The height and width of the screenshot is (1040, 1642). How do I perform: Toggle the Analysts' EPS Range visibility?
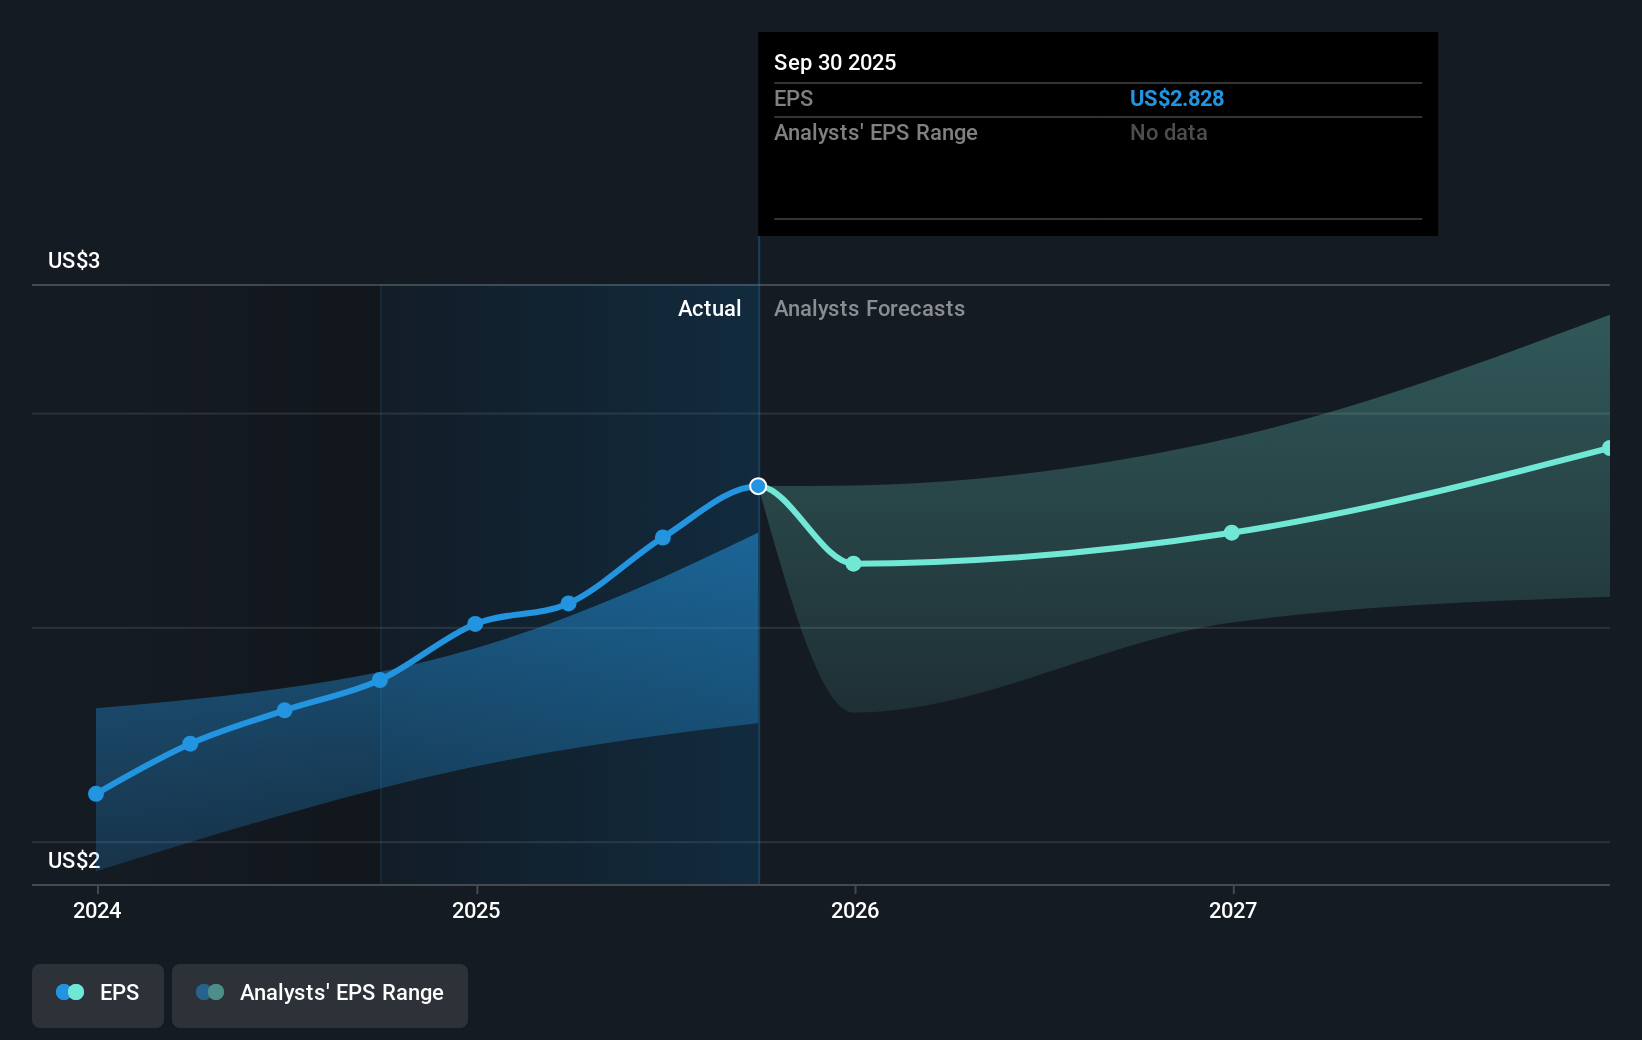pyautogui.click(x=319, y=995)
